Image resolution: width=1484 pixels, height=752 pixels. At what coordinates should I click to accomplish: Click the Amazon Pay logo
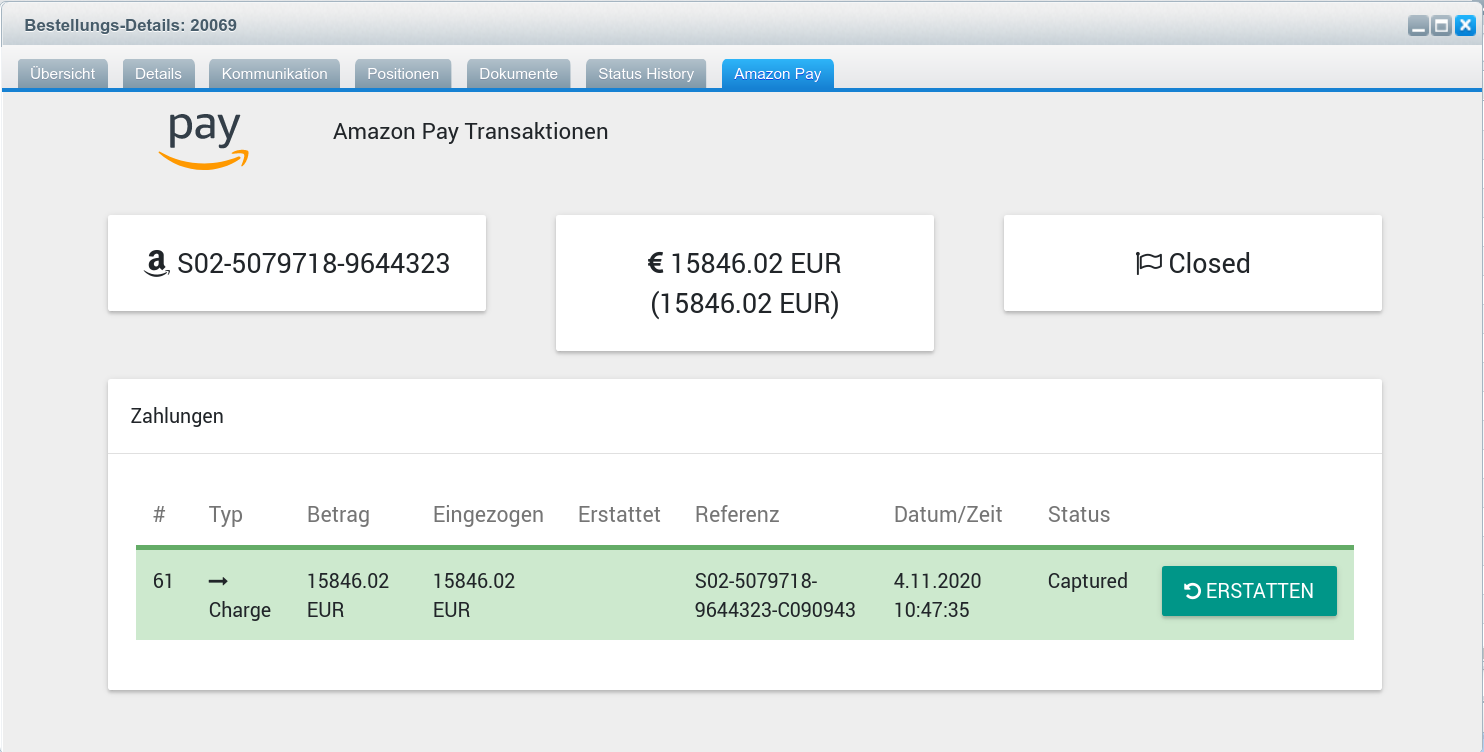click(x=203, y=140)
